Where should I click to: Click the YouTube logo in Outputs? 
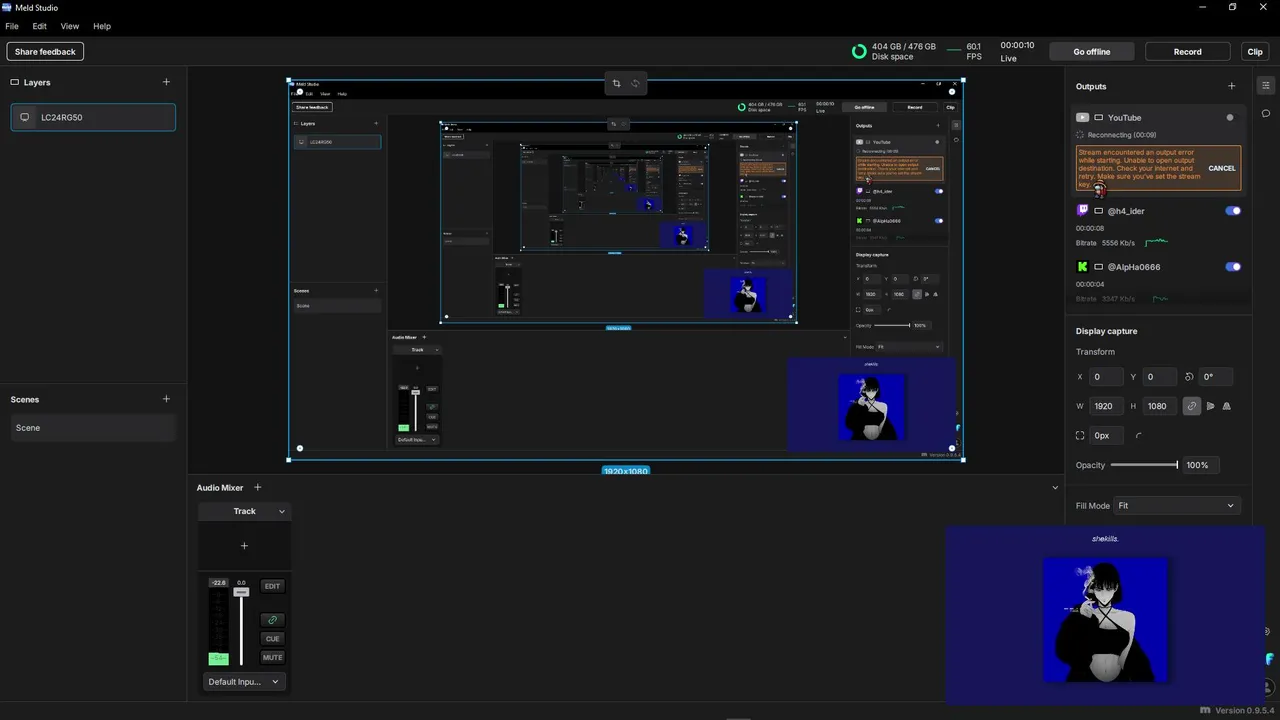coord(1082,117)
